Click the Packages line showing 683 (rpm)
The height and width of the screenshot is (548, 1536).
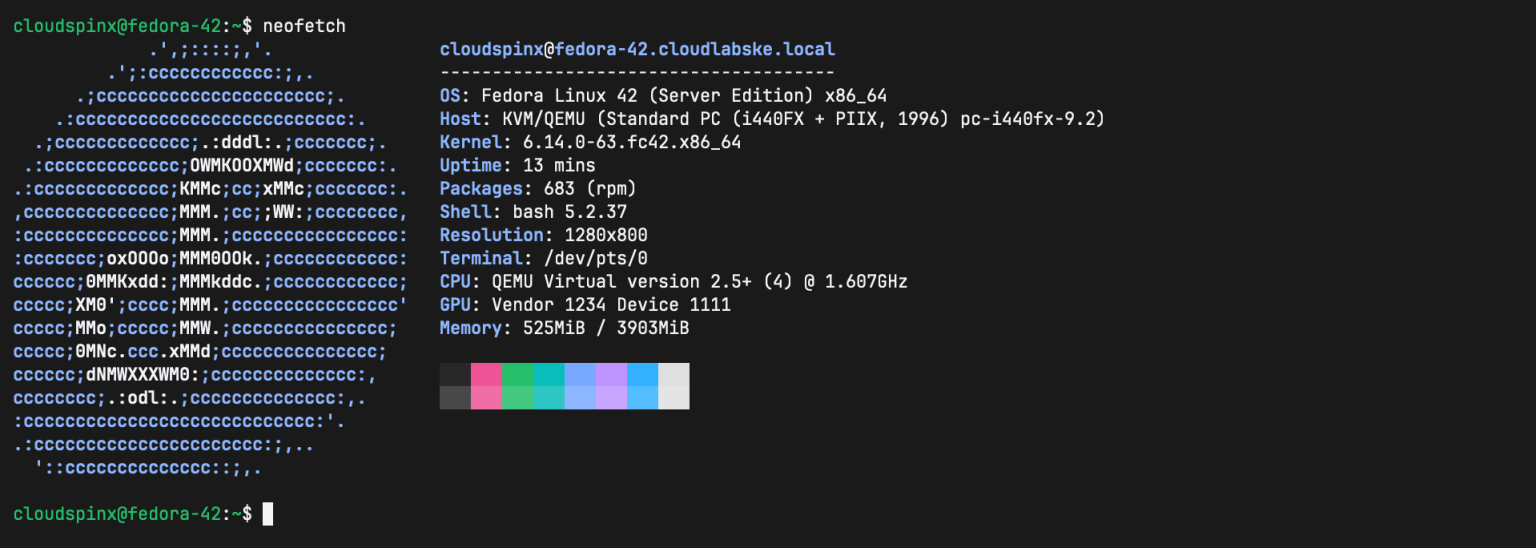coord(538,188)
